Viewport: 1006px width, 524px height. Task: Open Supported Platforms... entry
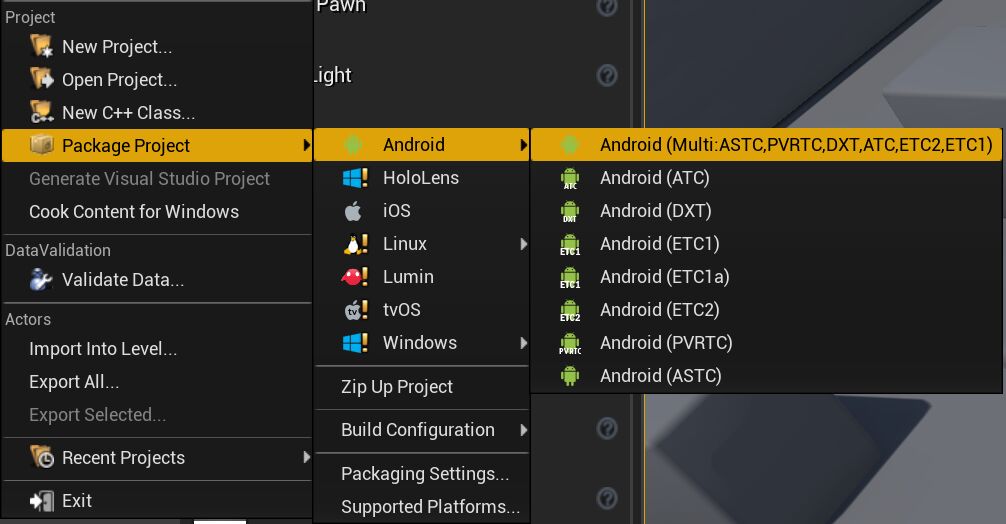430,507
